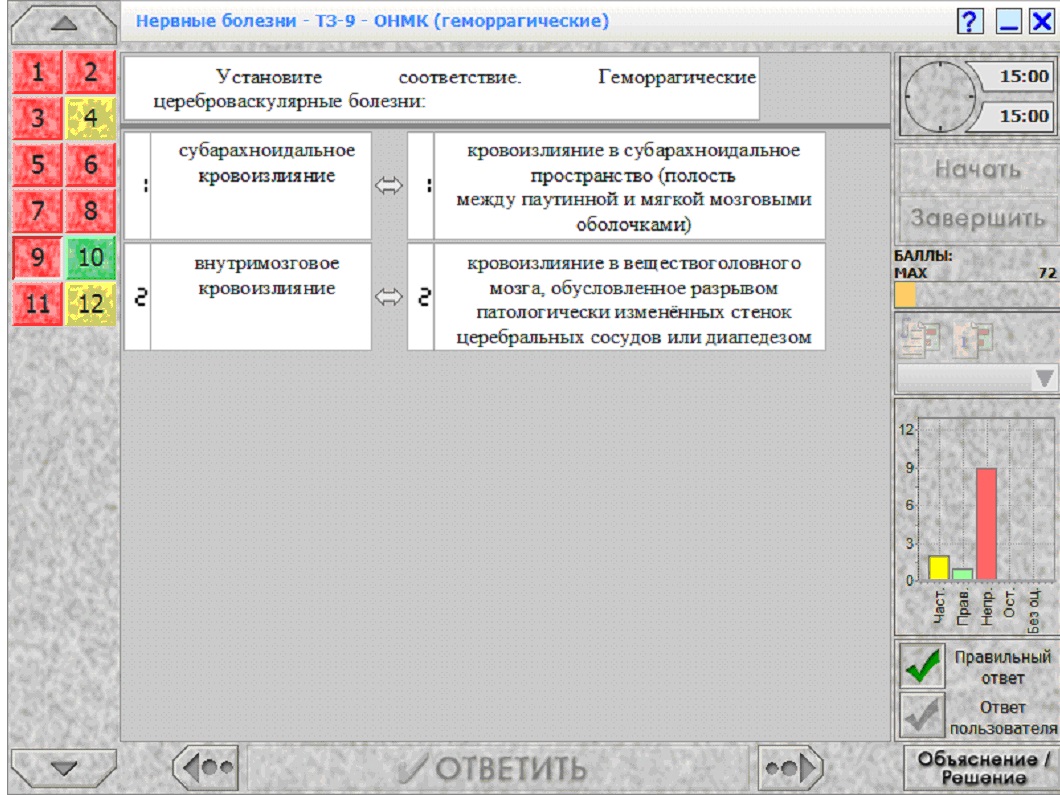Image resolution: width=1060 pixels, height=795 pixels.
Task: Open yellow question tile 12
Action: (91, 304)
